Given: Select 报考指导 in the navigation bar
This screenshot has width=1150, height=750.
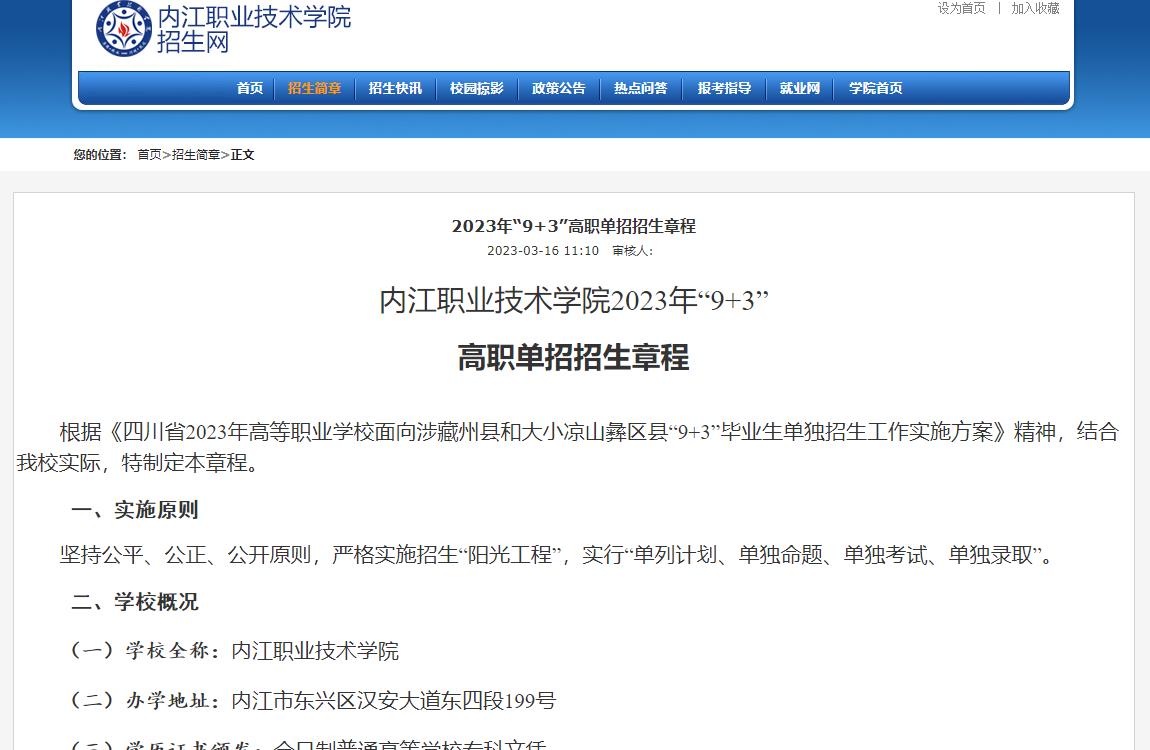Looking at the screenshot, I should 725,88.
